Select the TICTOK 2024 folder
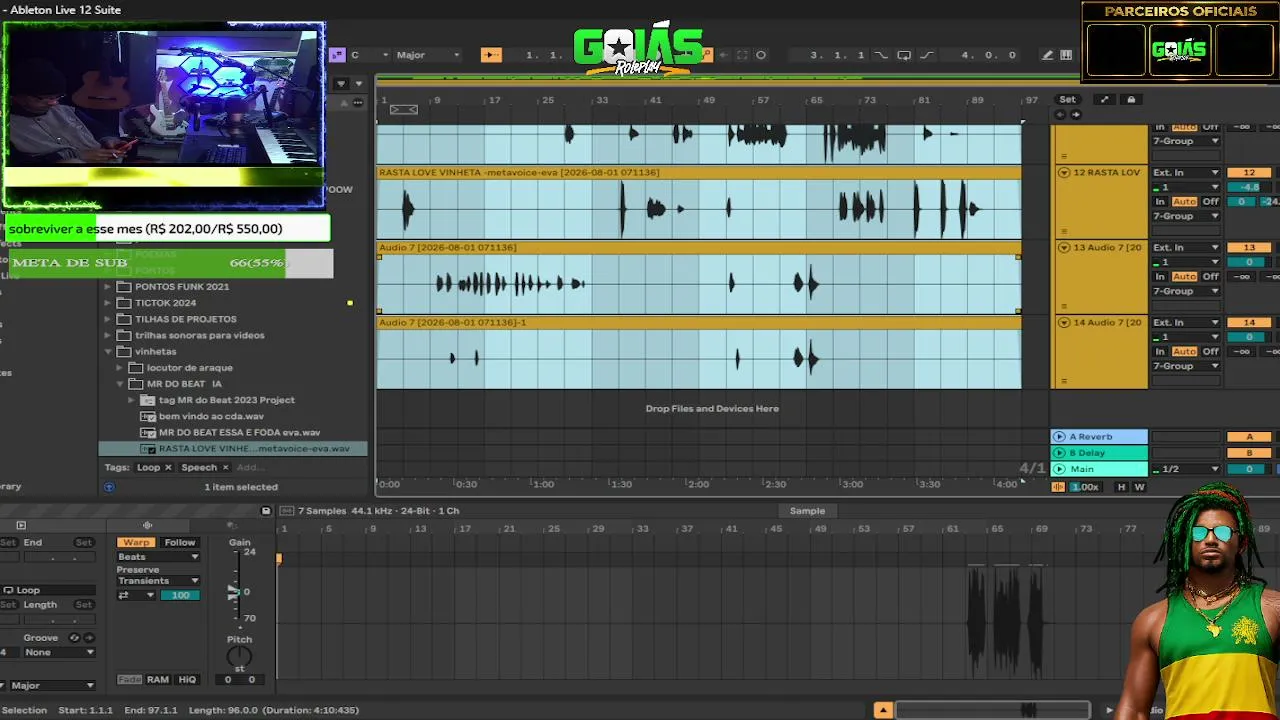This screenshot has width=1280, height=720. point(166,303)
